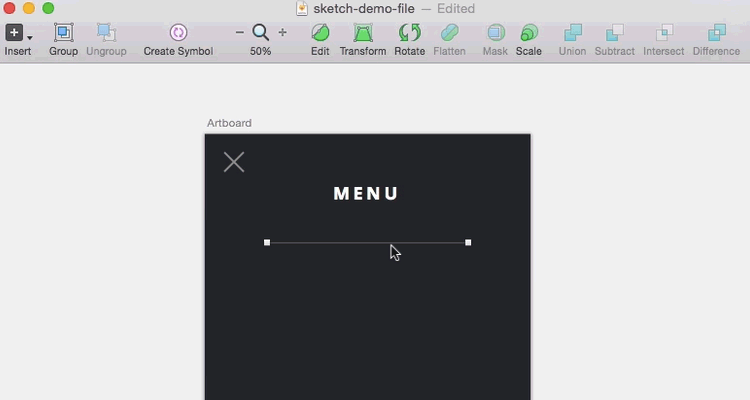Click the Group toolbar icon
Image resolution: width=750 pixels, height=400 pixels.
[x=63, y=34]
